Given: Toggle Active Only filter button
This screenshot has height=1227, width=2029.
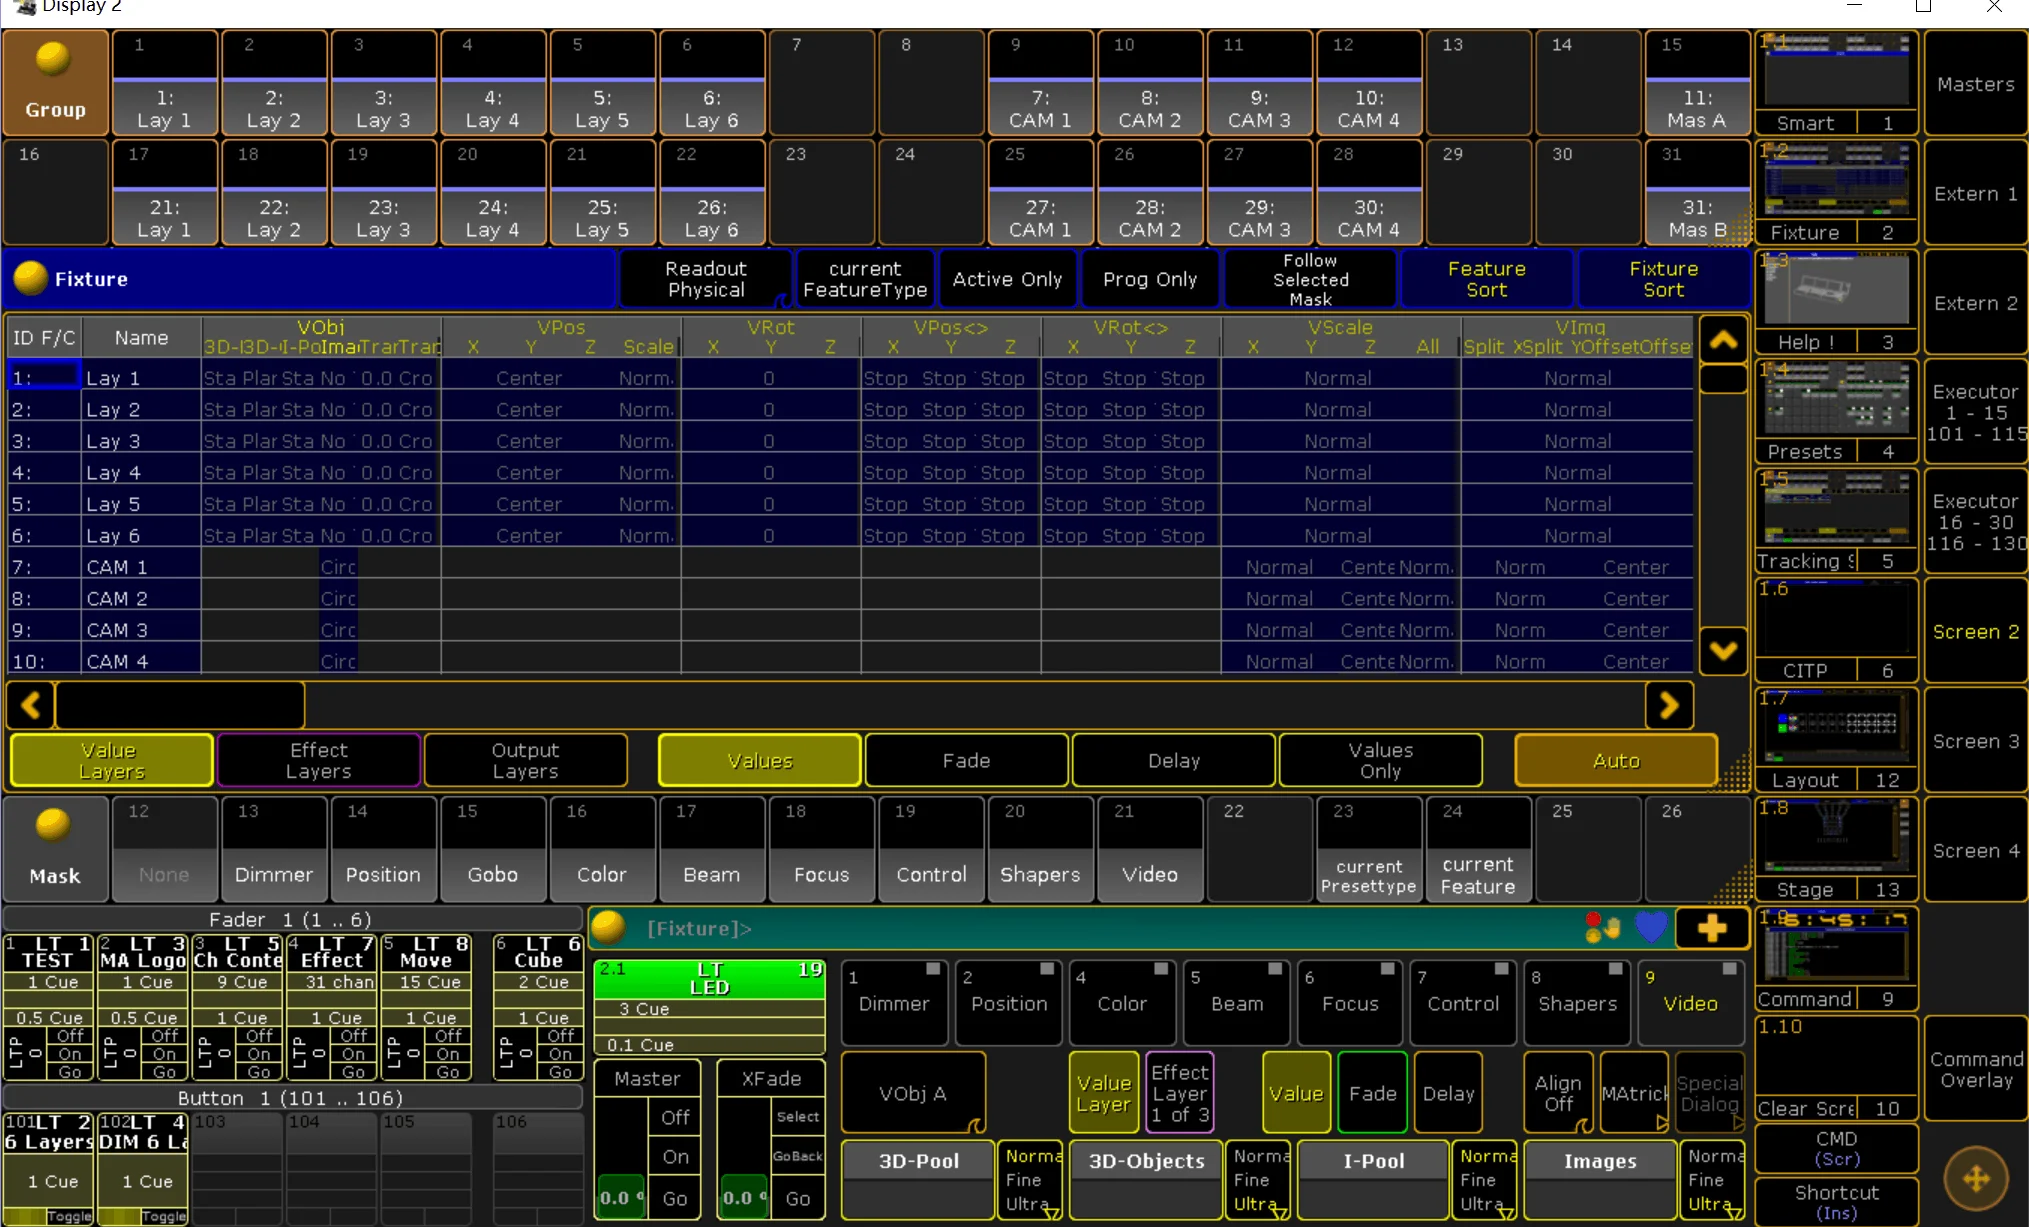Looking at the screenshot, I should [x=1010, y=280].
